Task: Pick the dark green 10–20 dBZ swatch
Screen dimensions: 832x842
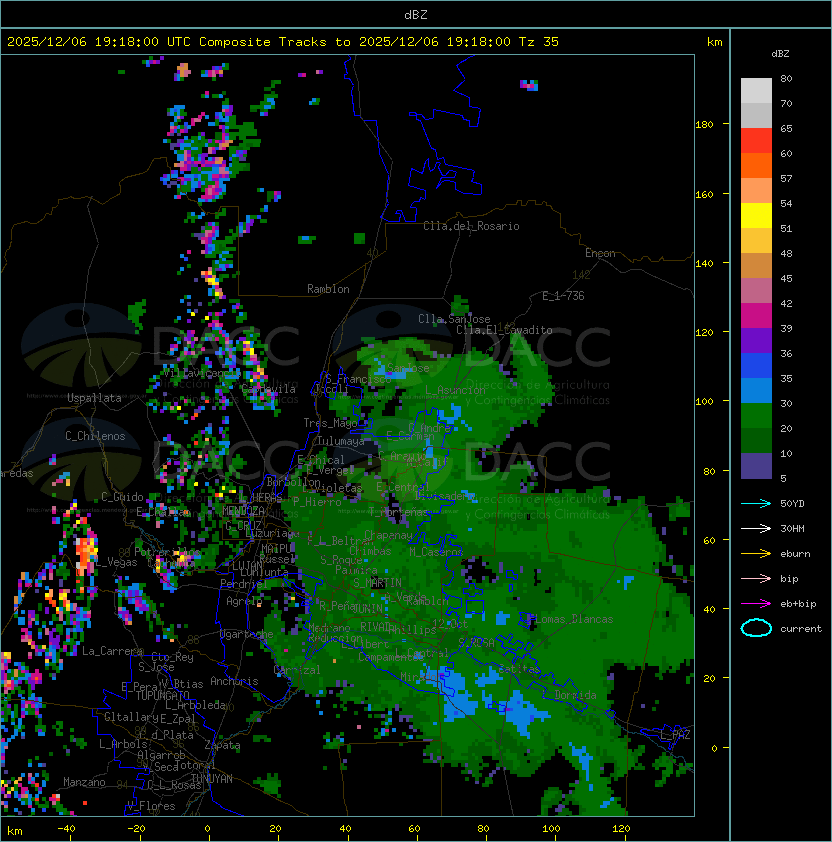Action: click(x=756, y=440)
